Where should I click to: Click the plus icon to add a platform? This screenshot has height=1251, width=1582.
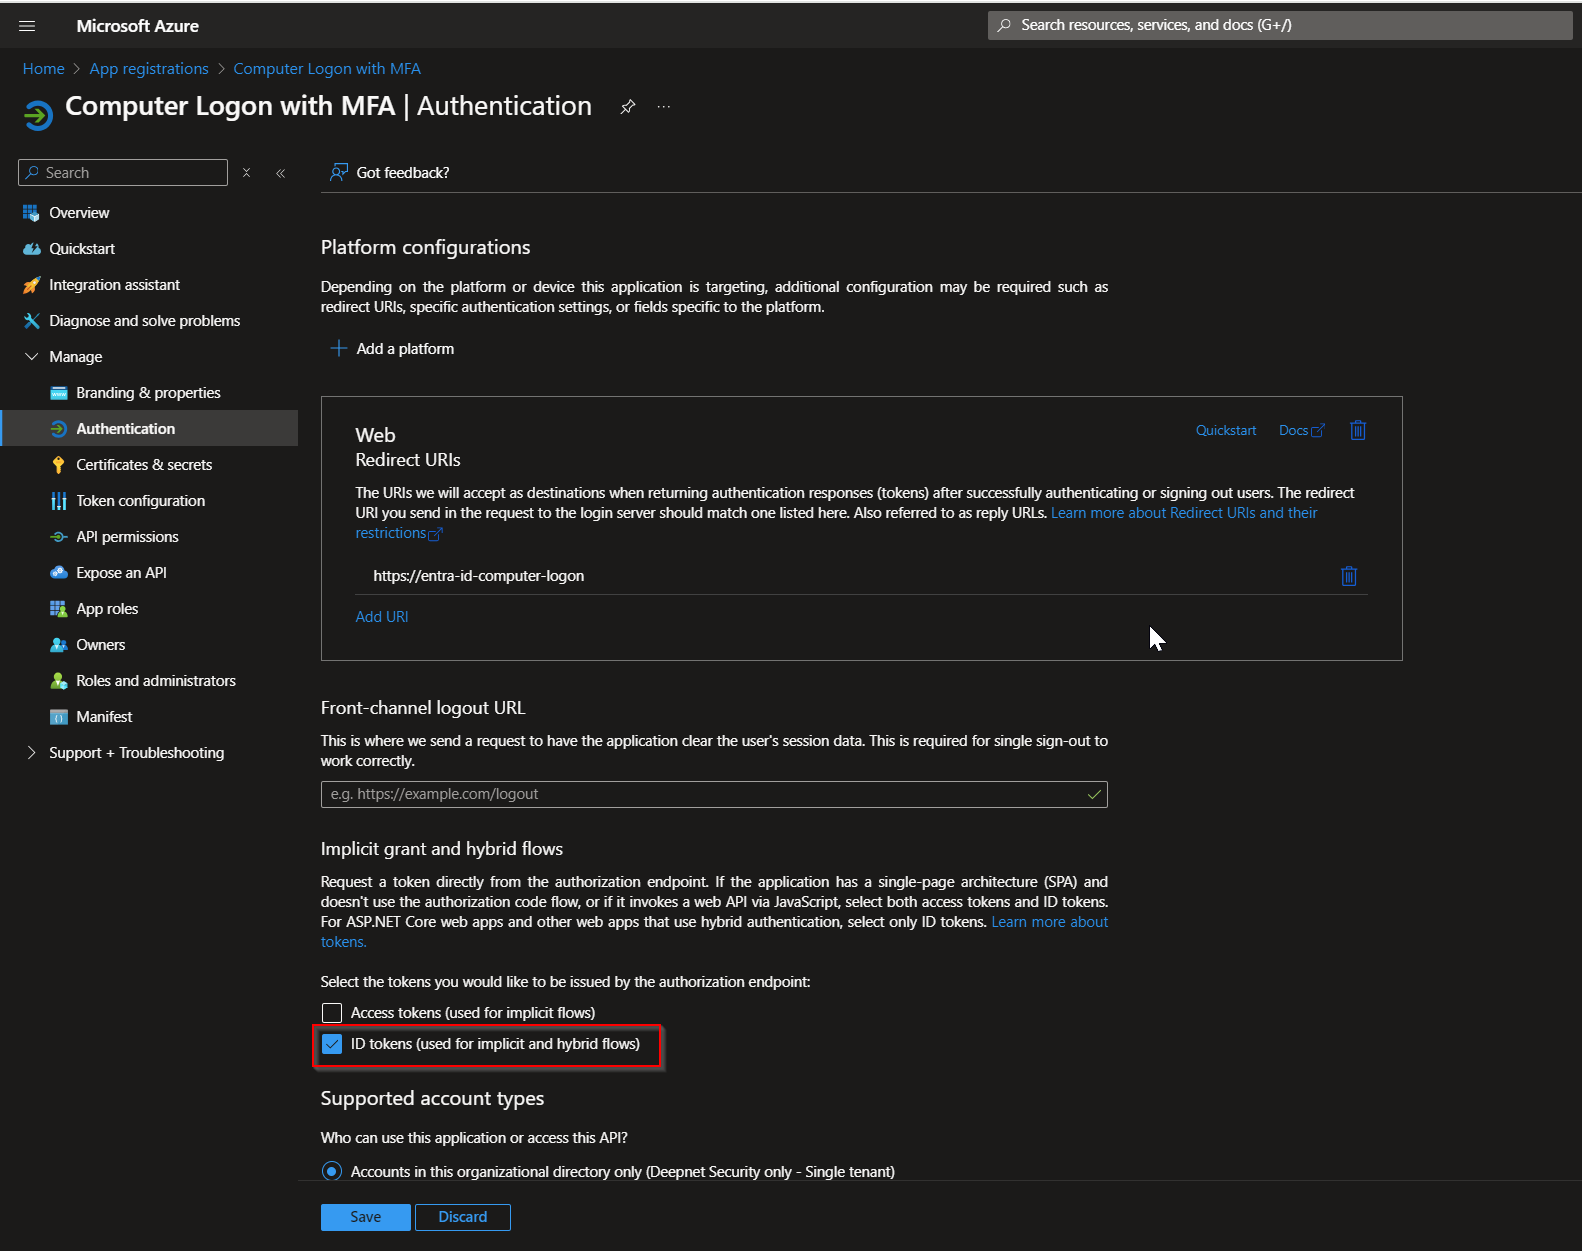pos(339,349)
